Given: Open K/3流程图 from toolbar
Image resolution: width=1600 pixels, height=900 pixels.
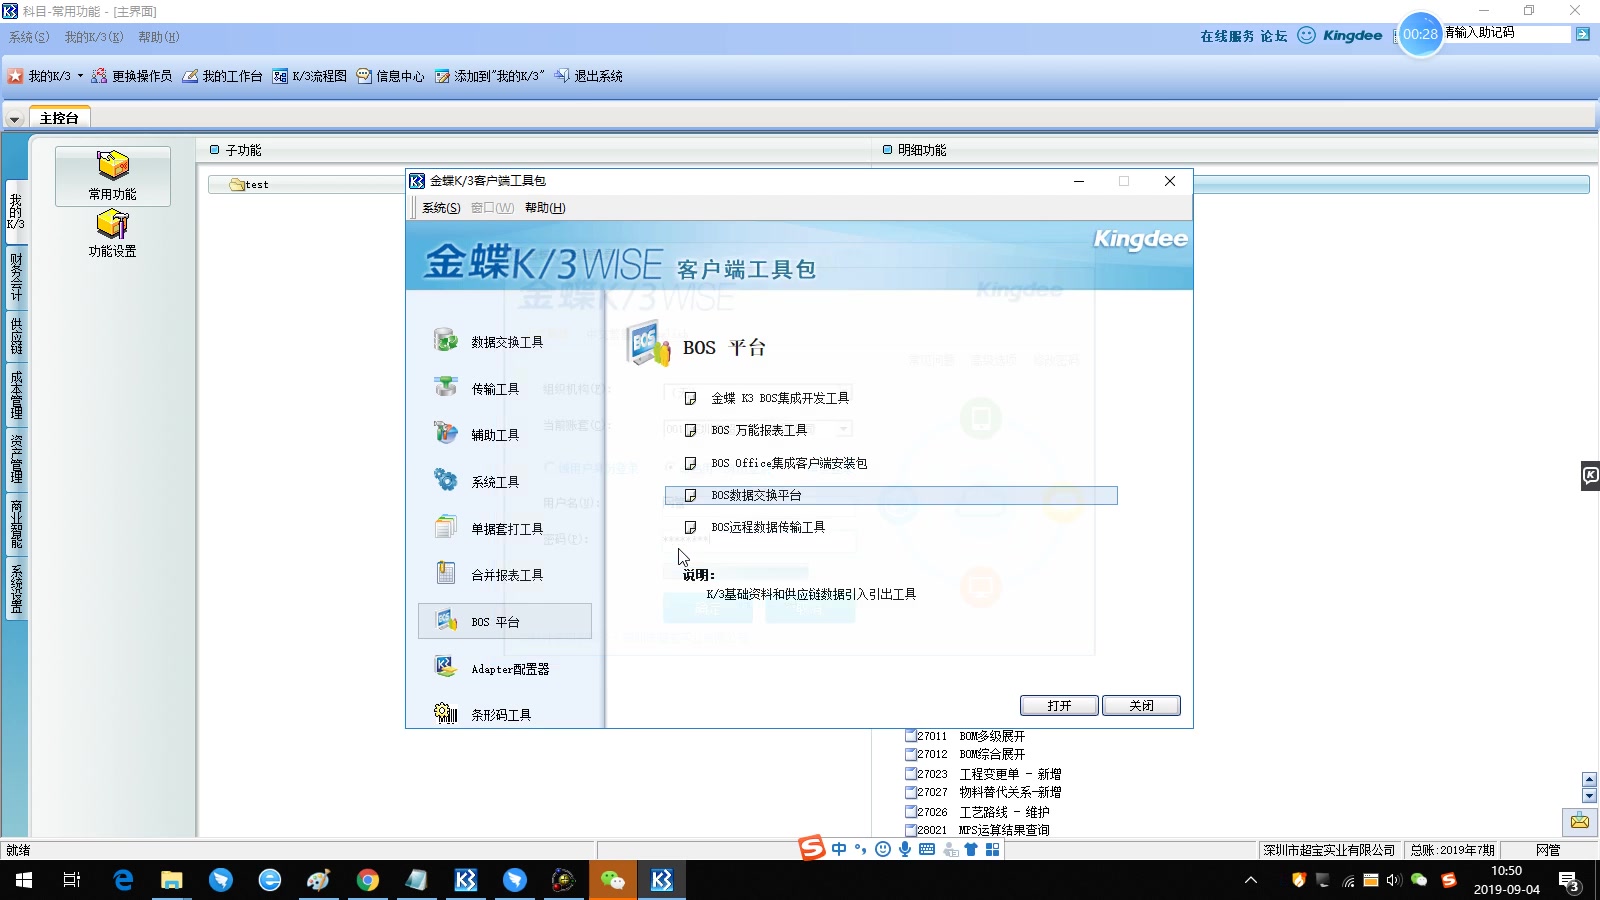Looking at the screenshot, I should click(310, 76).
